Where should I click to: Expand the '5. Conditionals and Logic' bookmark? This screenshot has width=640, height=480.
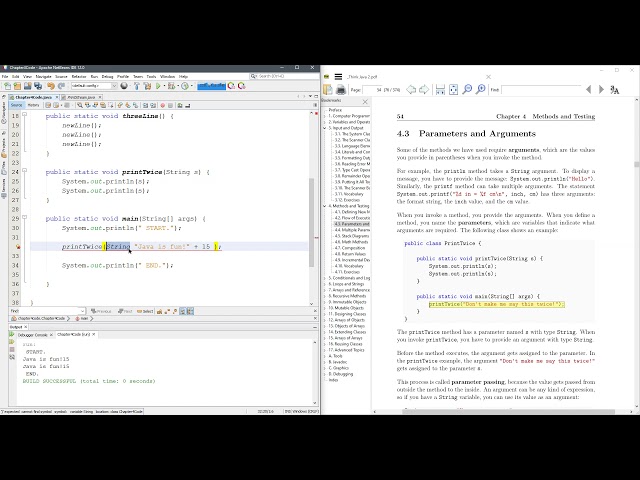point(325,278)
